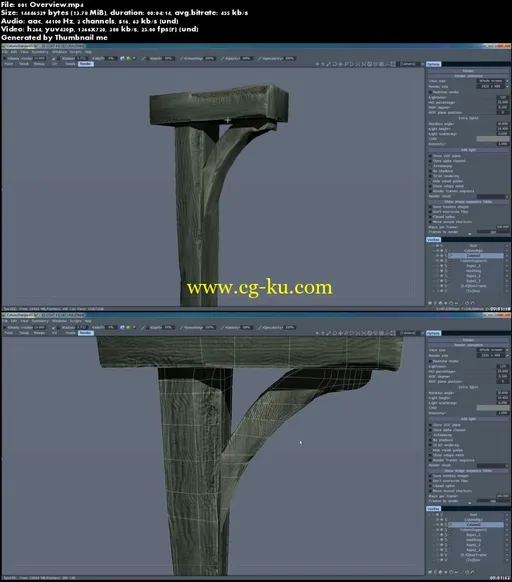Open the View size dropdown in the upper panel
512x582 pixels.
click(x=492, y=81)
